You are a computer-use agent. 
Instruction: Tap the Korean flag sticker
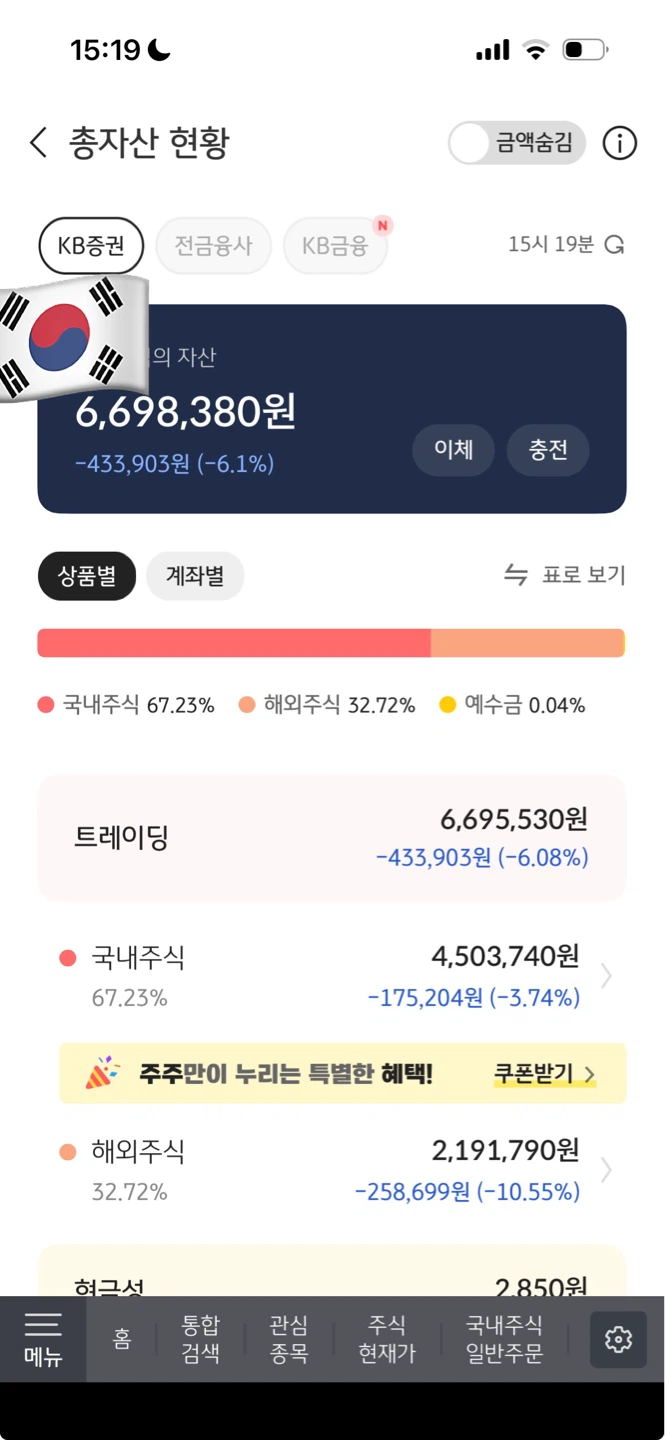pyautogui.click(x=73, y=336)
